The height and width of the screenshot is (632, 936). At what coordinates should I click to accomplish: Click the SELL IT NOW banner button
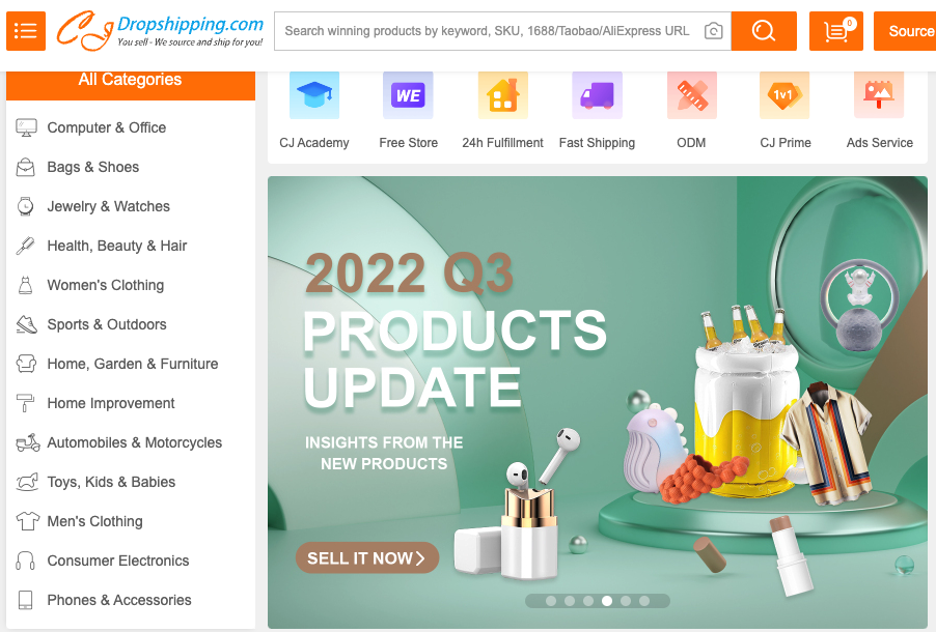tap(367, 558)
